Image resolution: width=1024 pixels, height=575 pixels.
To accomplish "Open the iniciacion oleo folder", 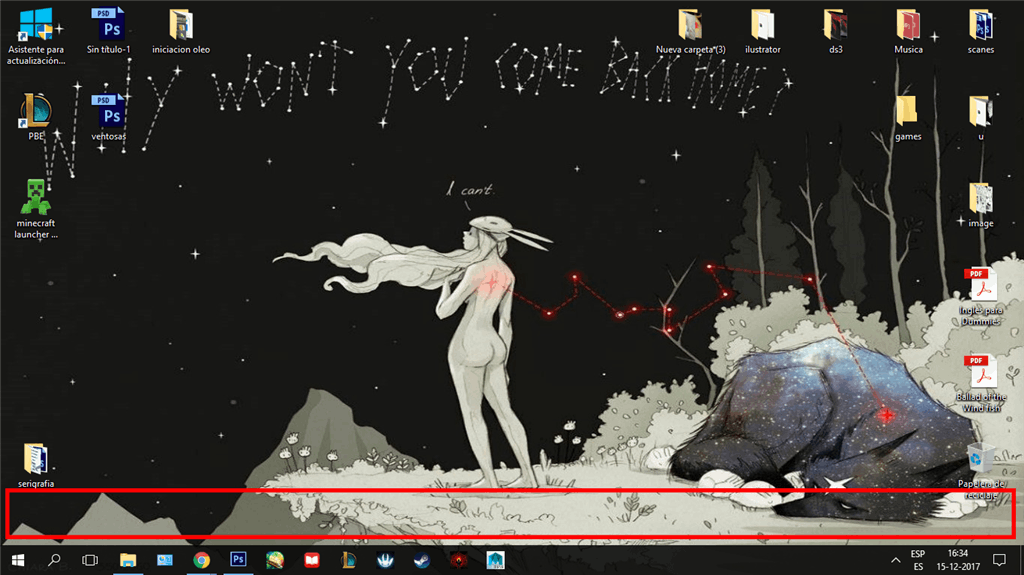I will [x=181, y=31].
